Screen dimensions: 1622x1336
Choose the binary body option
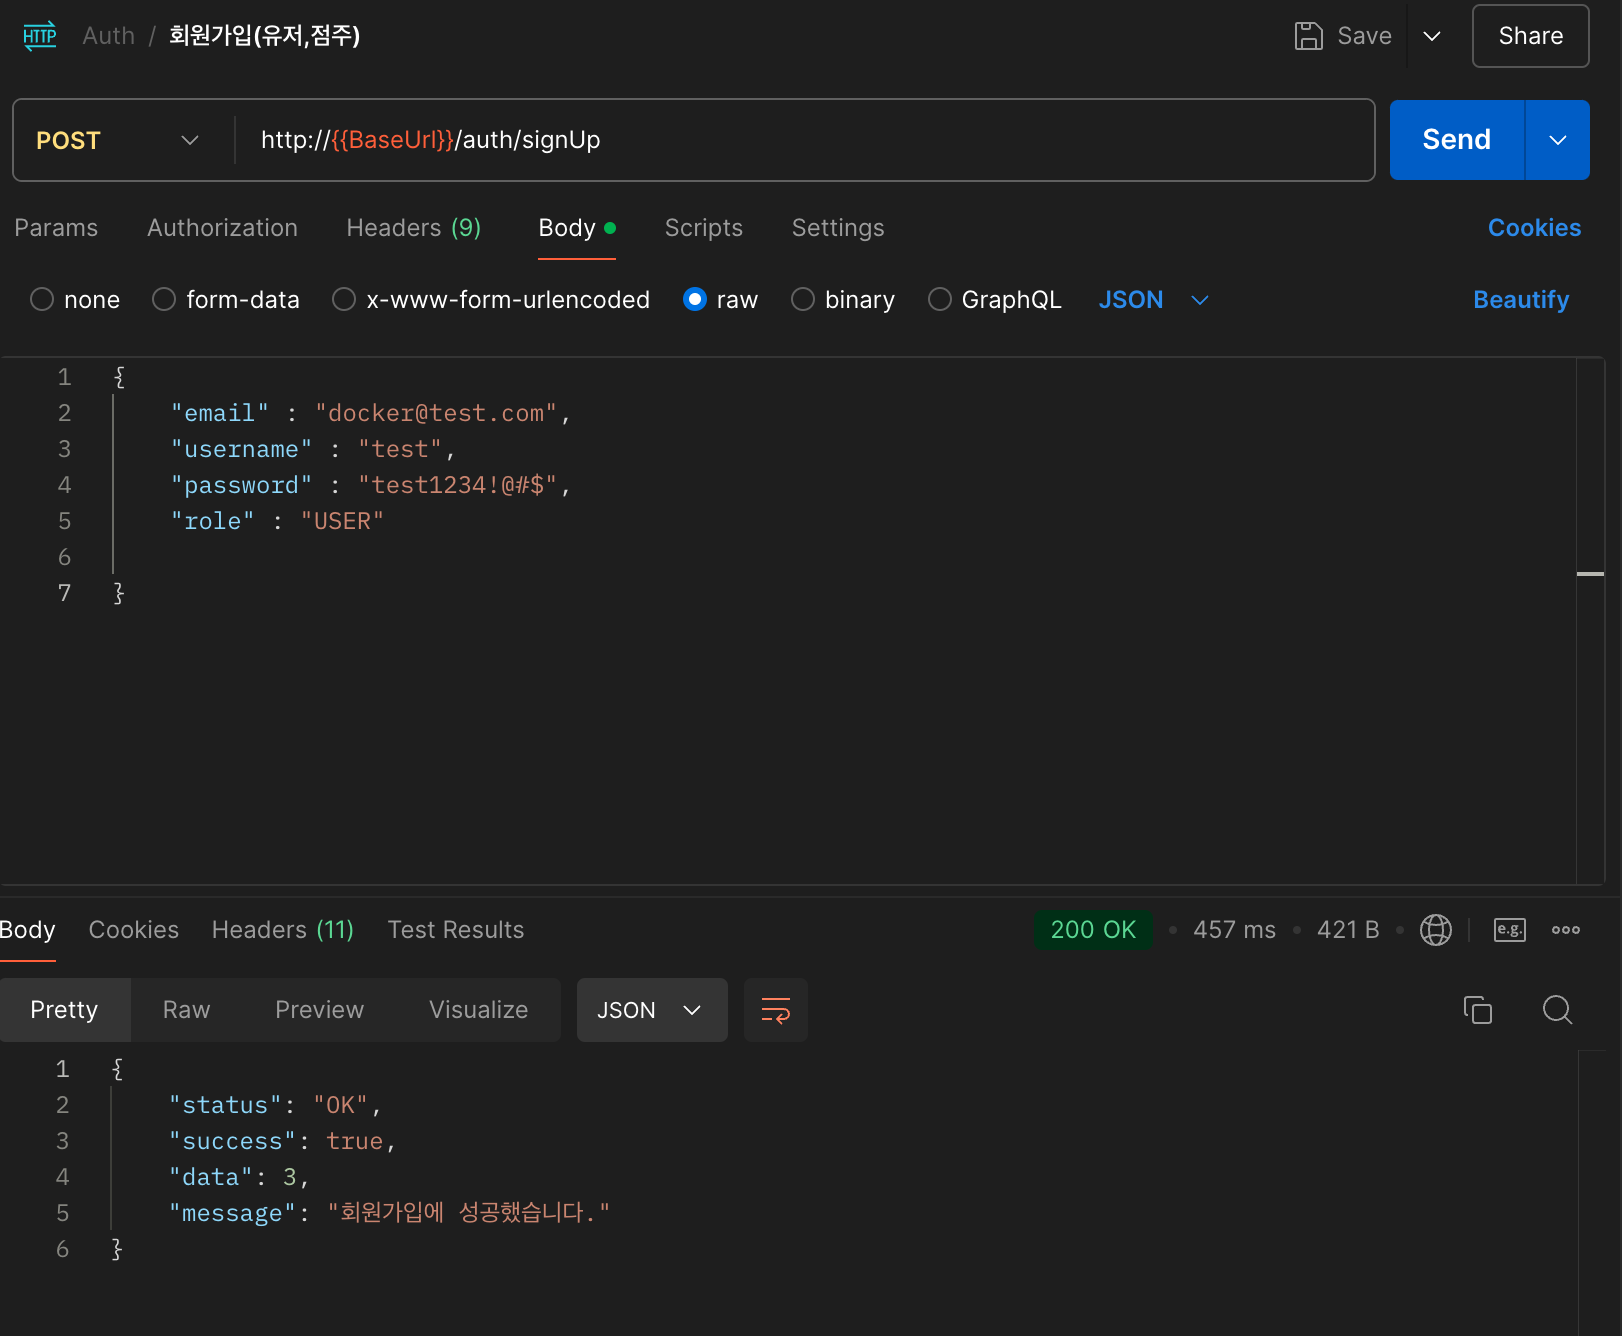[803, 300]
